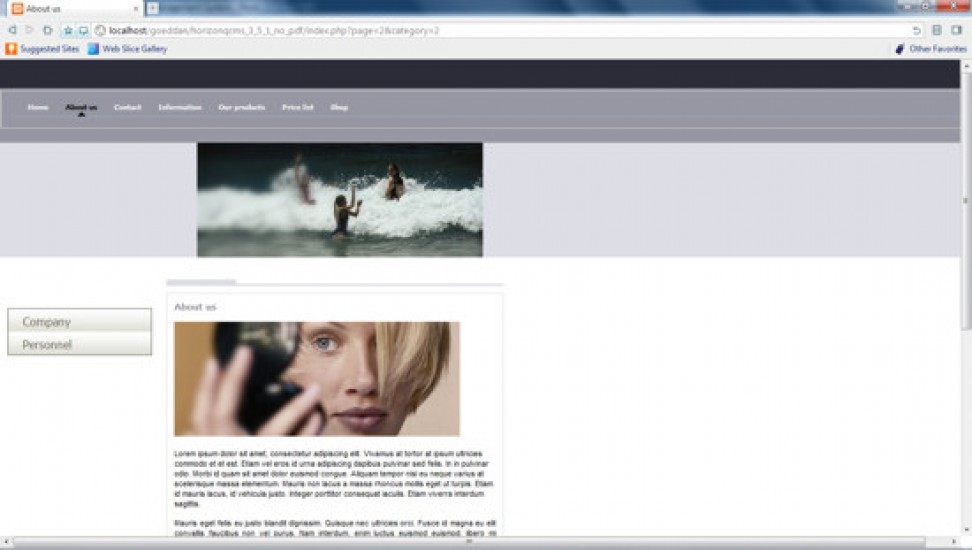Click the scroll-up arrow of the vertical scrollbar
This screenshot has width=972, height=550.
tap(966, 66)
